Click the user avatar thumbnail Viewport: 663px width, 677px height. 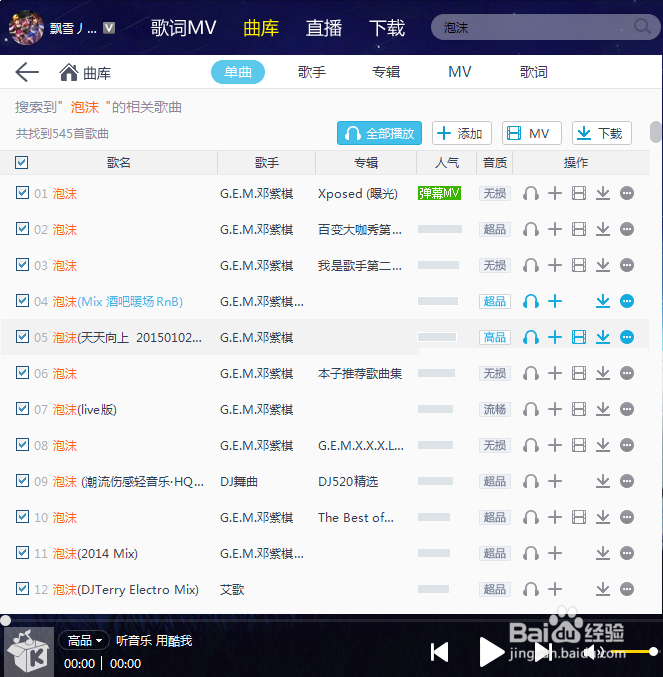pos(26,28)
